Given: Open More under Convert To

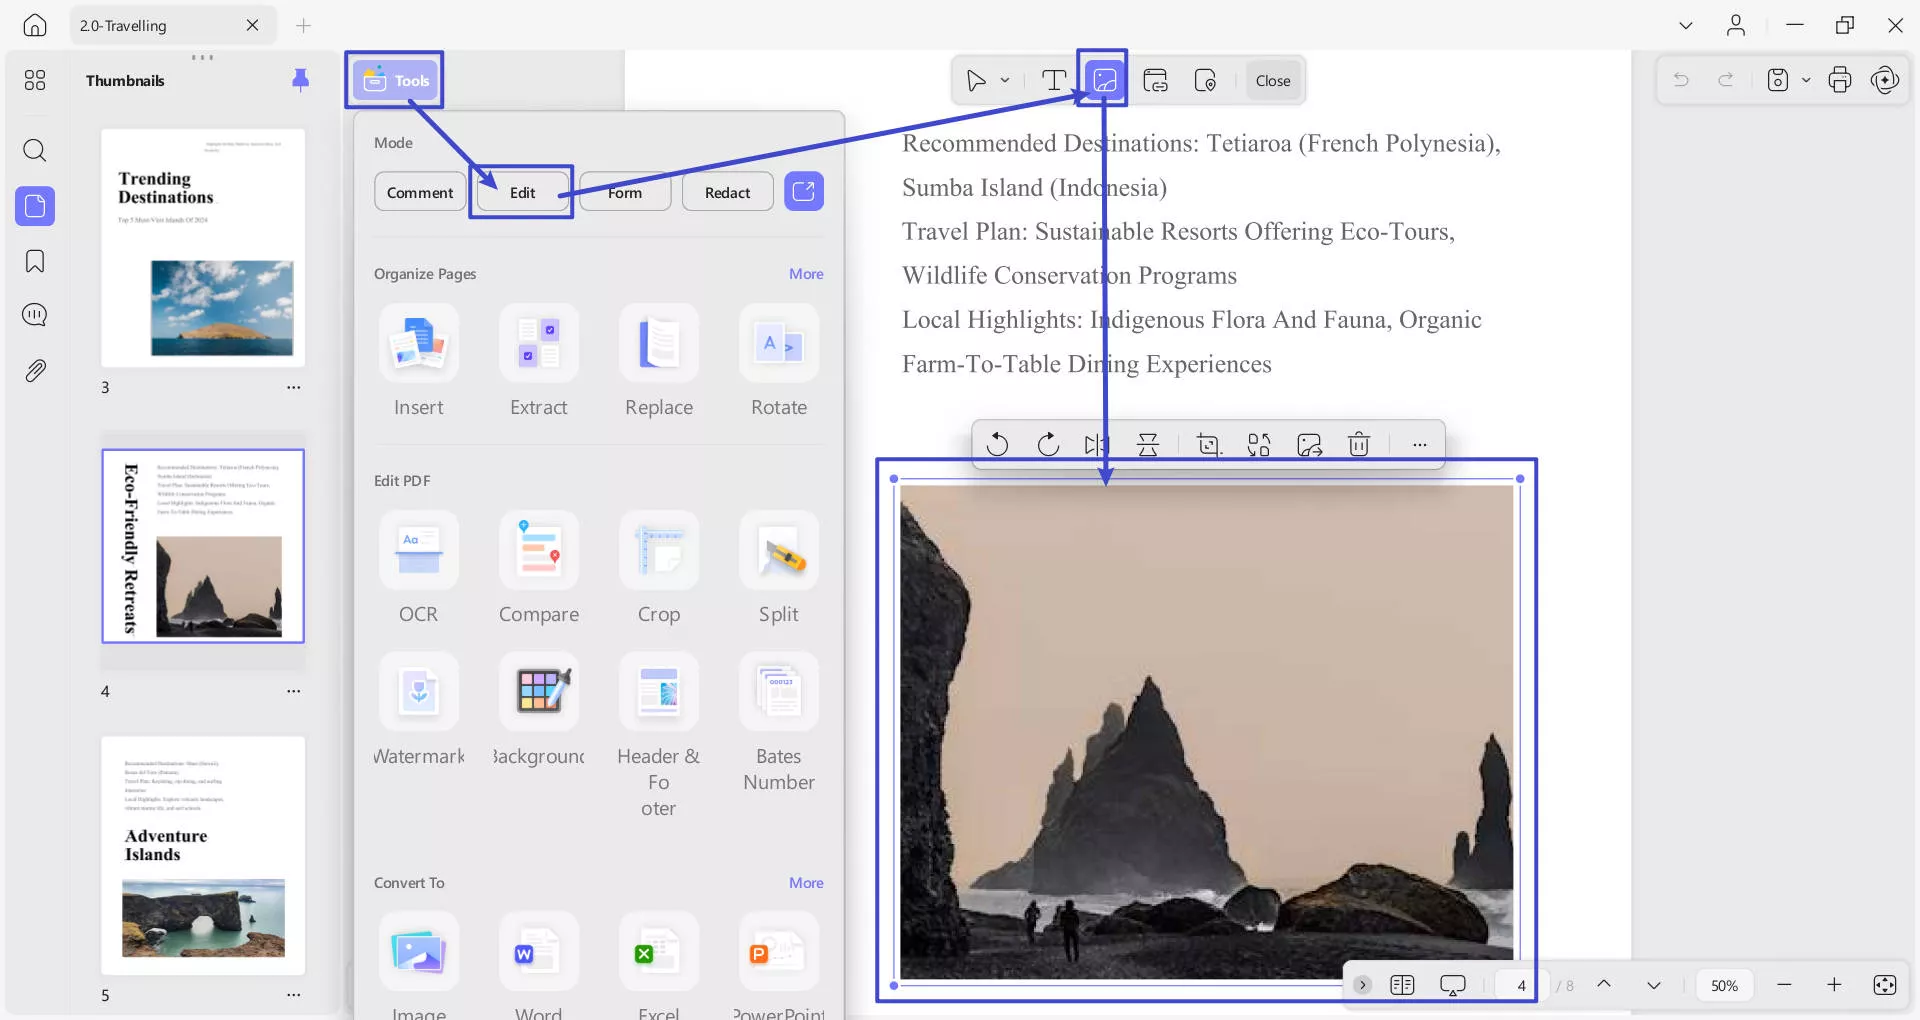Looking at the screenshot, I should point(806,883).
